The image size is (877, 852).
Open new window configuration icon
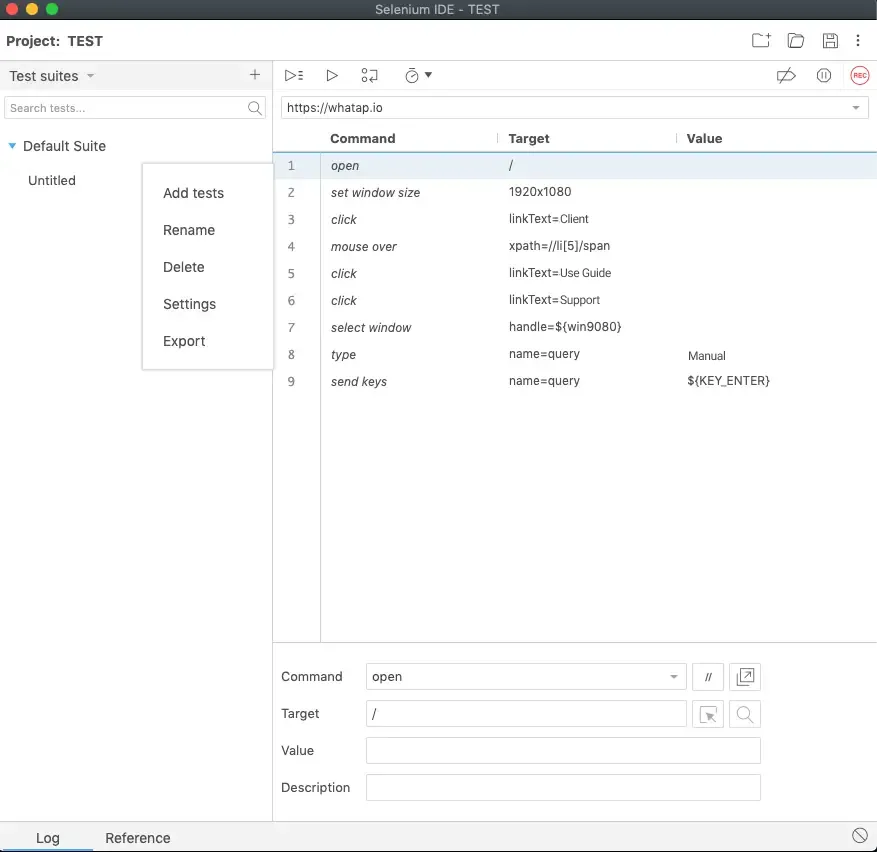point(745,677)
